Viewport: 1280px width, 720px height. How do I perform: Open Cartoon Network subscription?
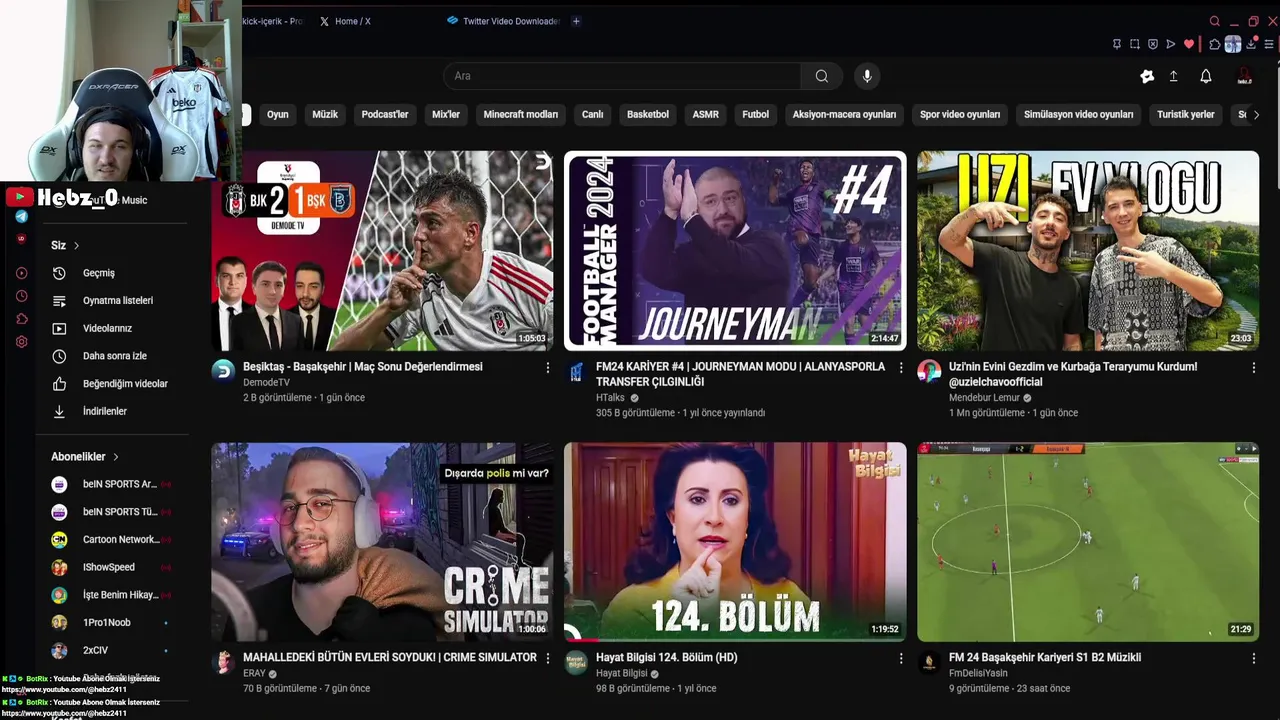[112, 540]
